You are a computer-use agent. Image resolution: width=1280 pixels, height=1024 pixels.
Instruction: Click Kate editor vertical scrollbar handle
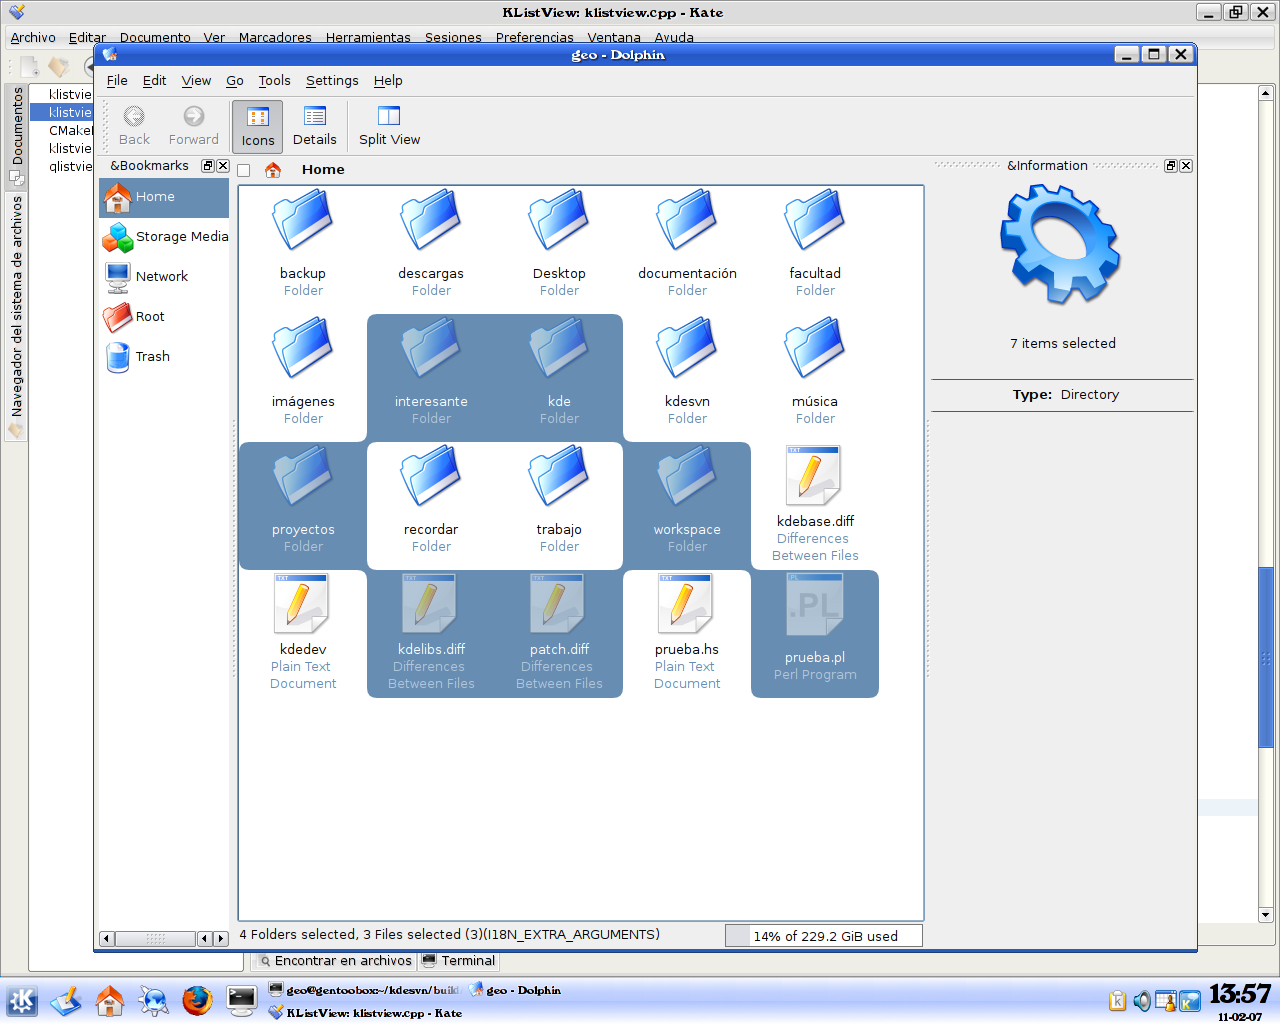(x=1265, y=657)
